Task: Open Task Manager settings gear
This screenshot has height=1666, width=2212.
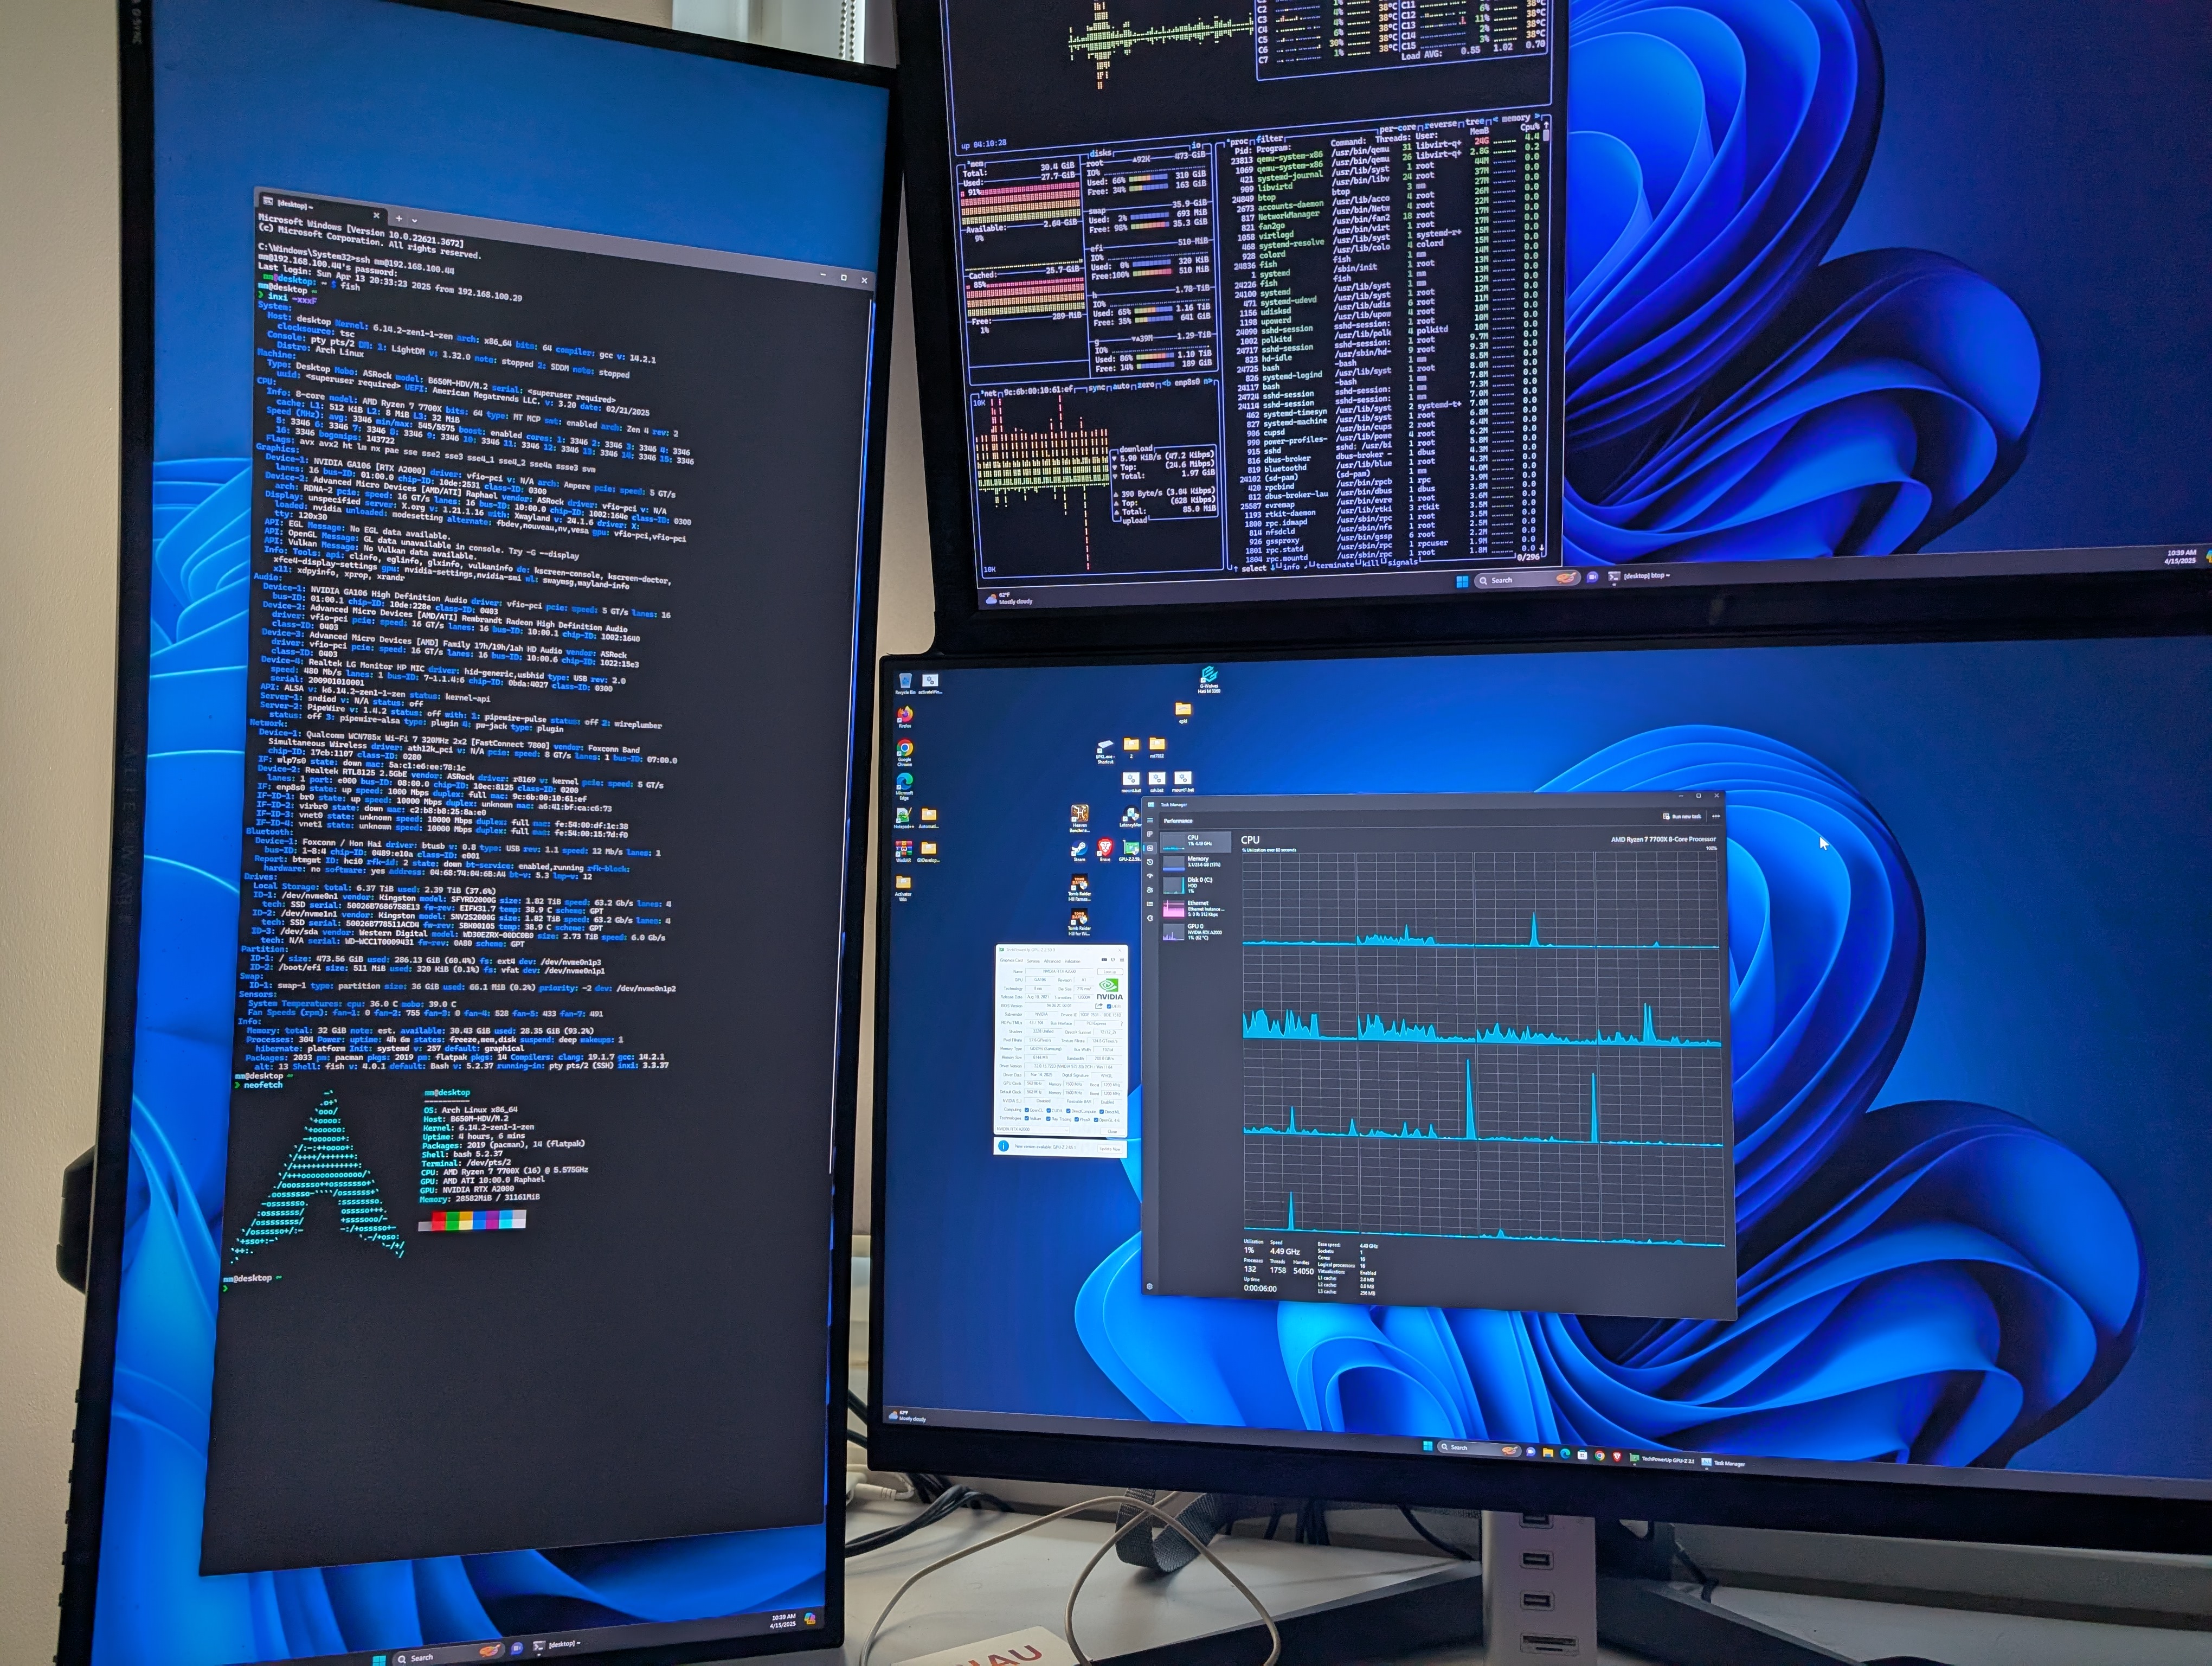Action: click(1149, 1287)
